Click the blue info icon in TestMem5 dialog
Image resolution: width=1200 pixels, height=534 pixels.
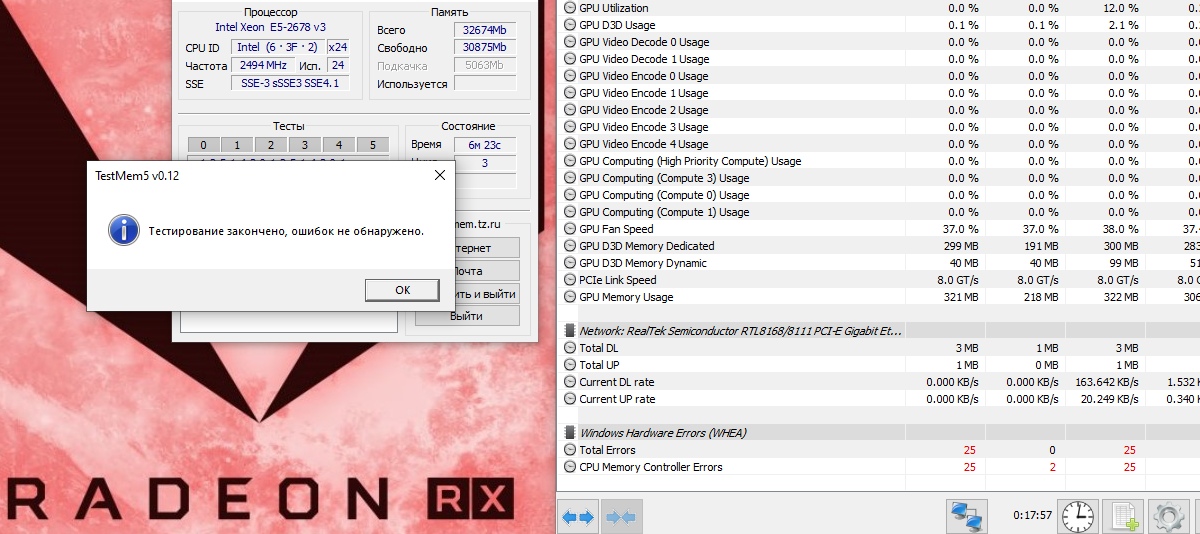click(x=123, y=230)
